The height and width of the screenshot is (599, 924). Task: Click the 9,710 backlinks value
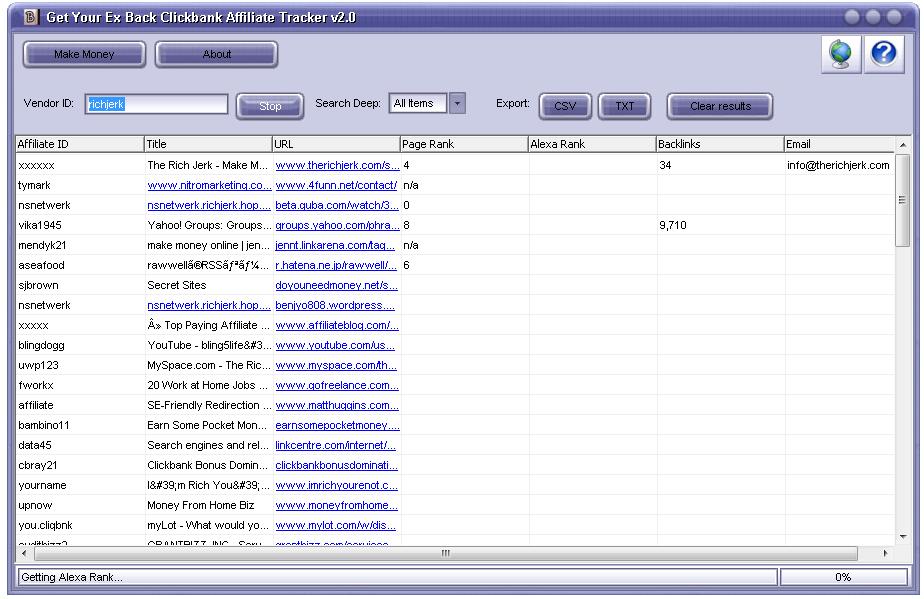(672, 226)
